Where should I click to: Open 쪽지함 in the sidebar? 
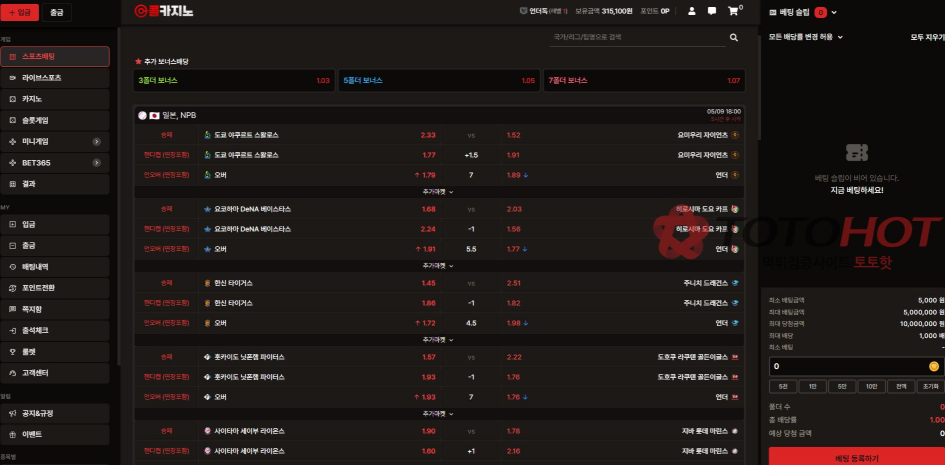(x=55, y=309)
